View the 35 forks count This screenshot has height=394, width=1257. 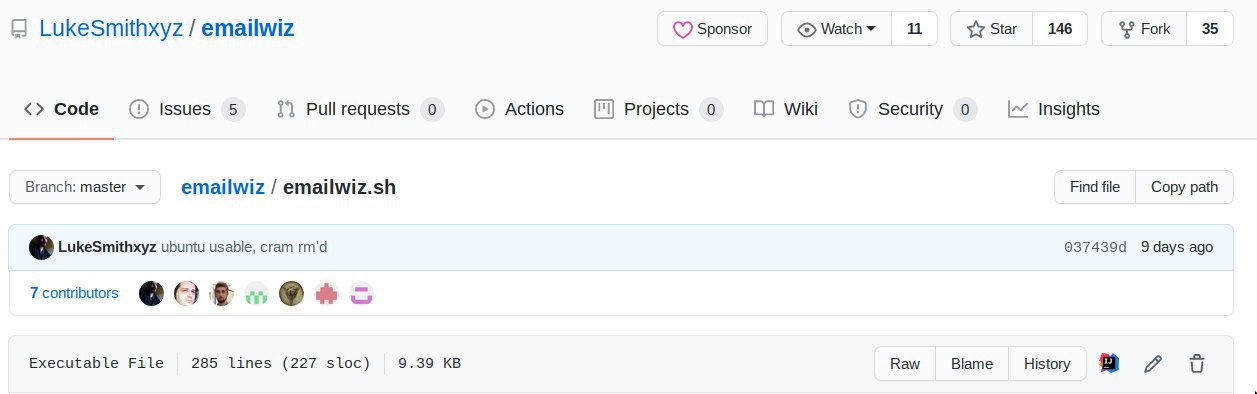[1210, 29]
